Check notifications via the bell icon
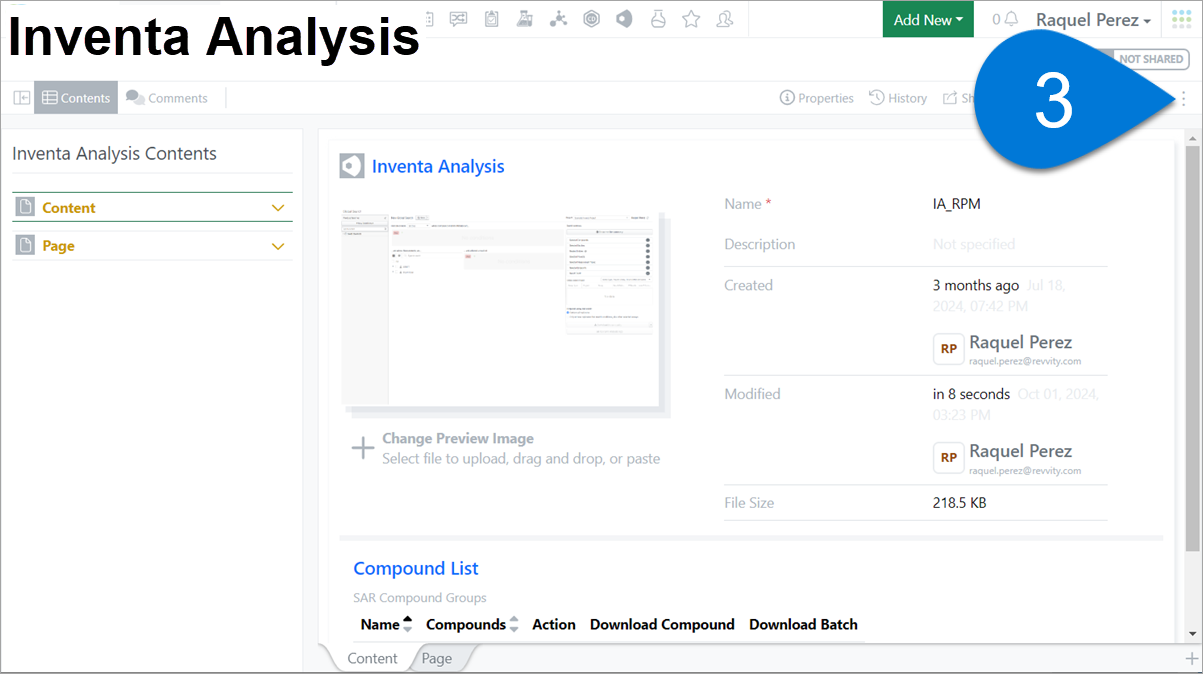Image resolution: width=1203 pixels, height=674 pixels. [x=1011, y=18]
